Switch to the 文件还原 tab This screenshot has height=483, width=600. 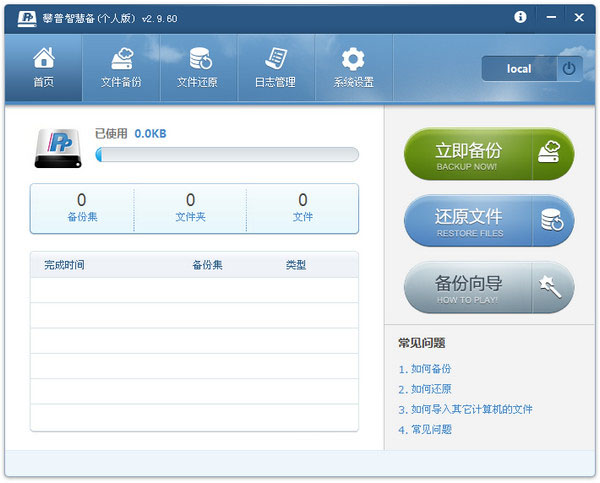click(199, 68)
